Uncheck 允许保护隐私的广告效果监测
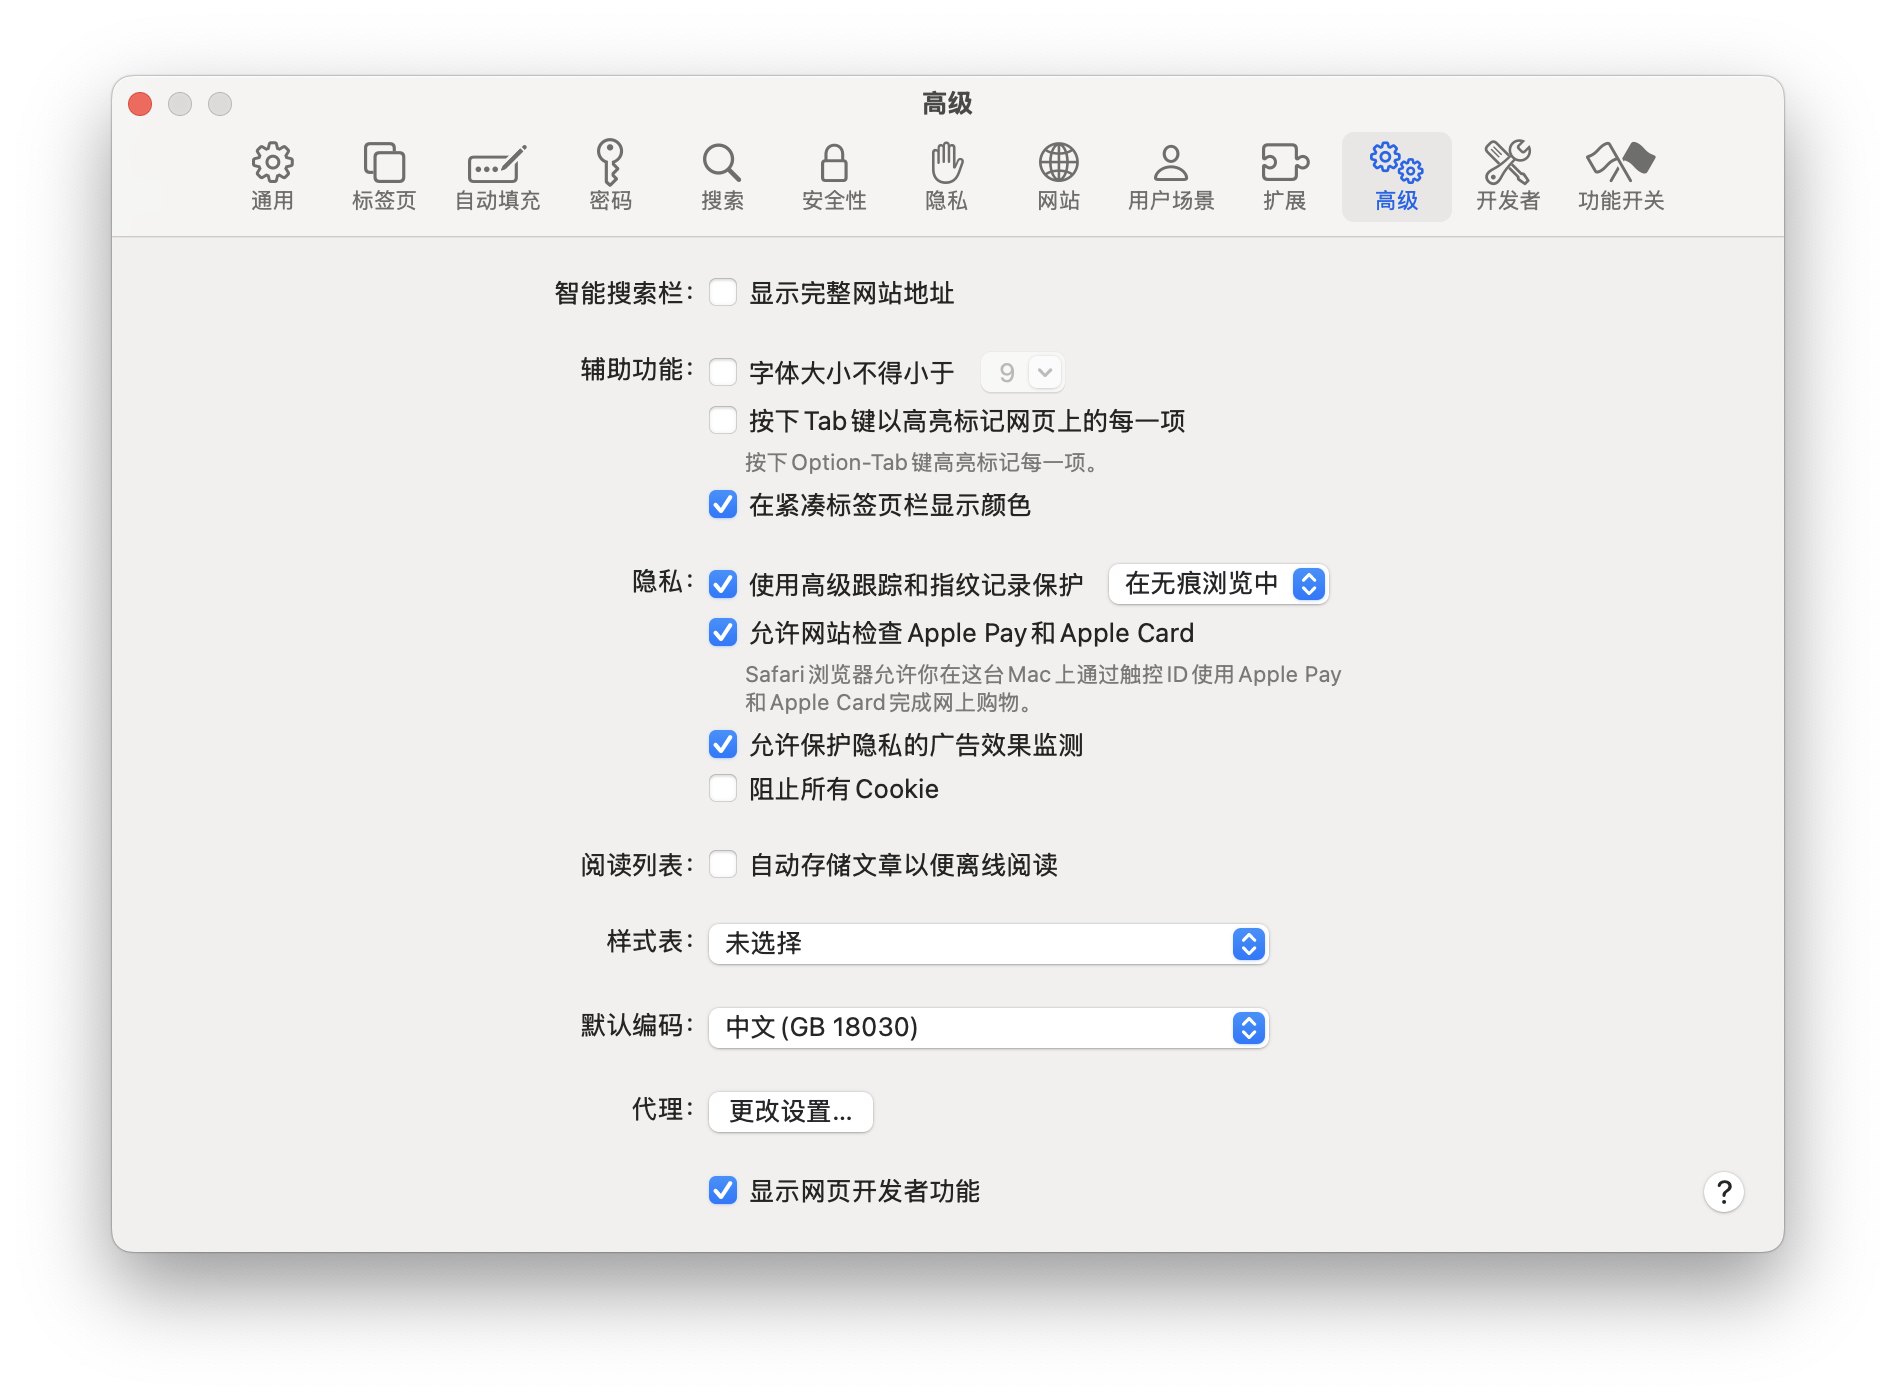1896x1400 pixels. click(x=723, y=745)
